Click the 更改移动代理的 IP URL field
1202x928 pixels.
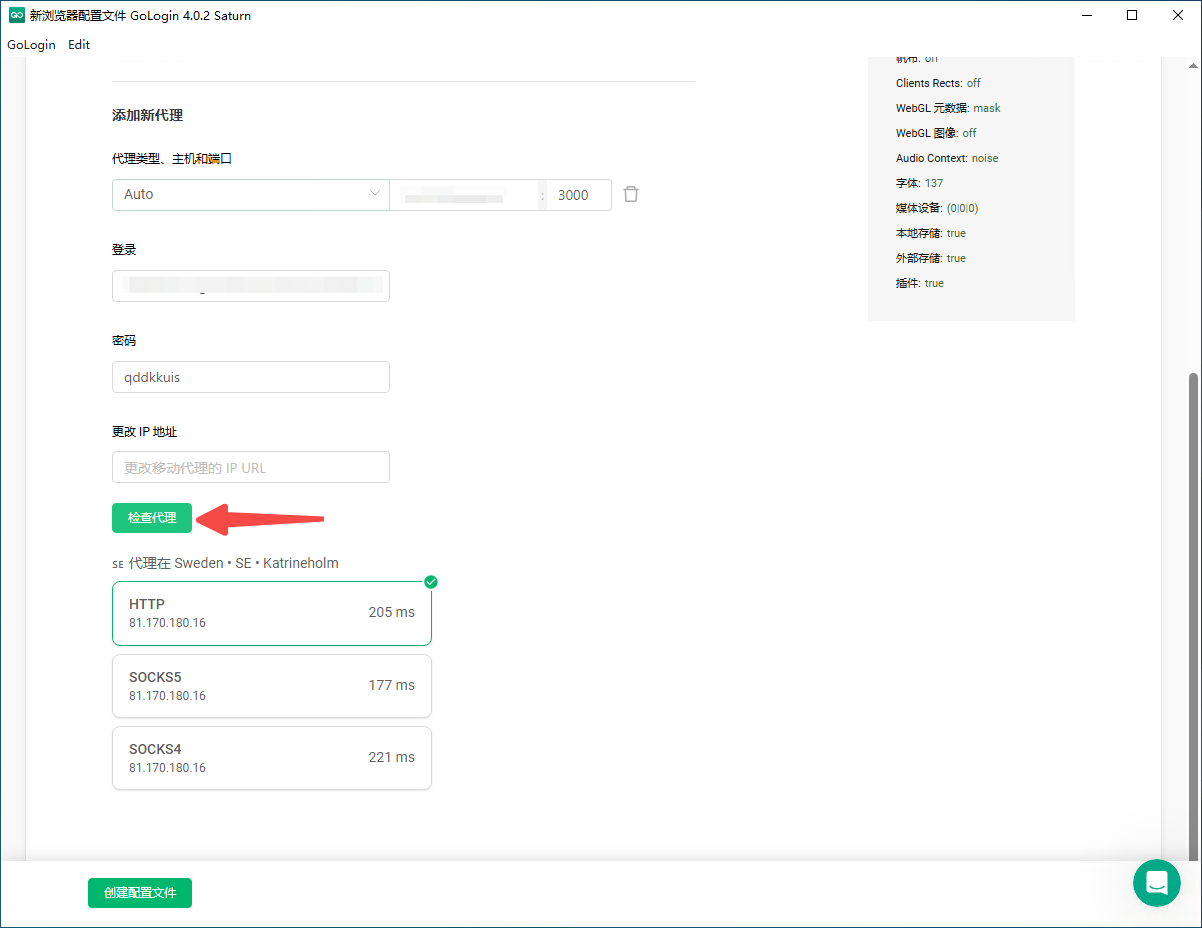point(250,468)
